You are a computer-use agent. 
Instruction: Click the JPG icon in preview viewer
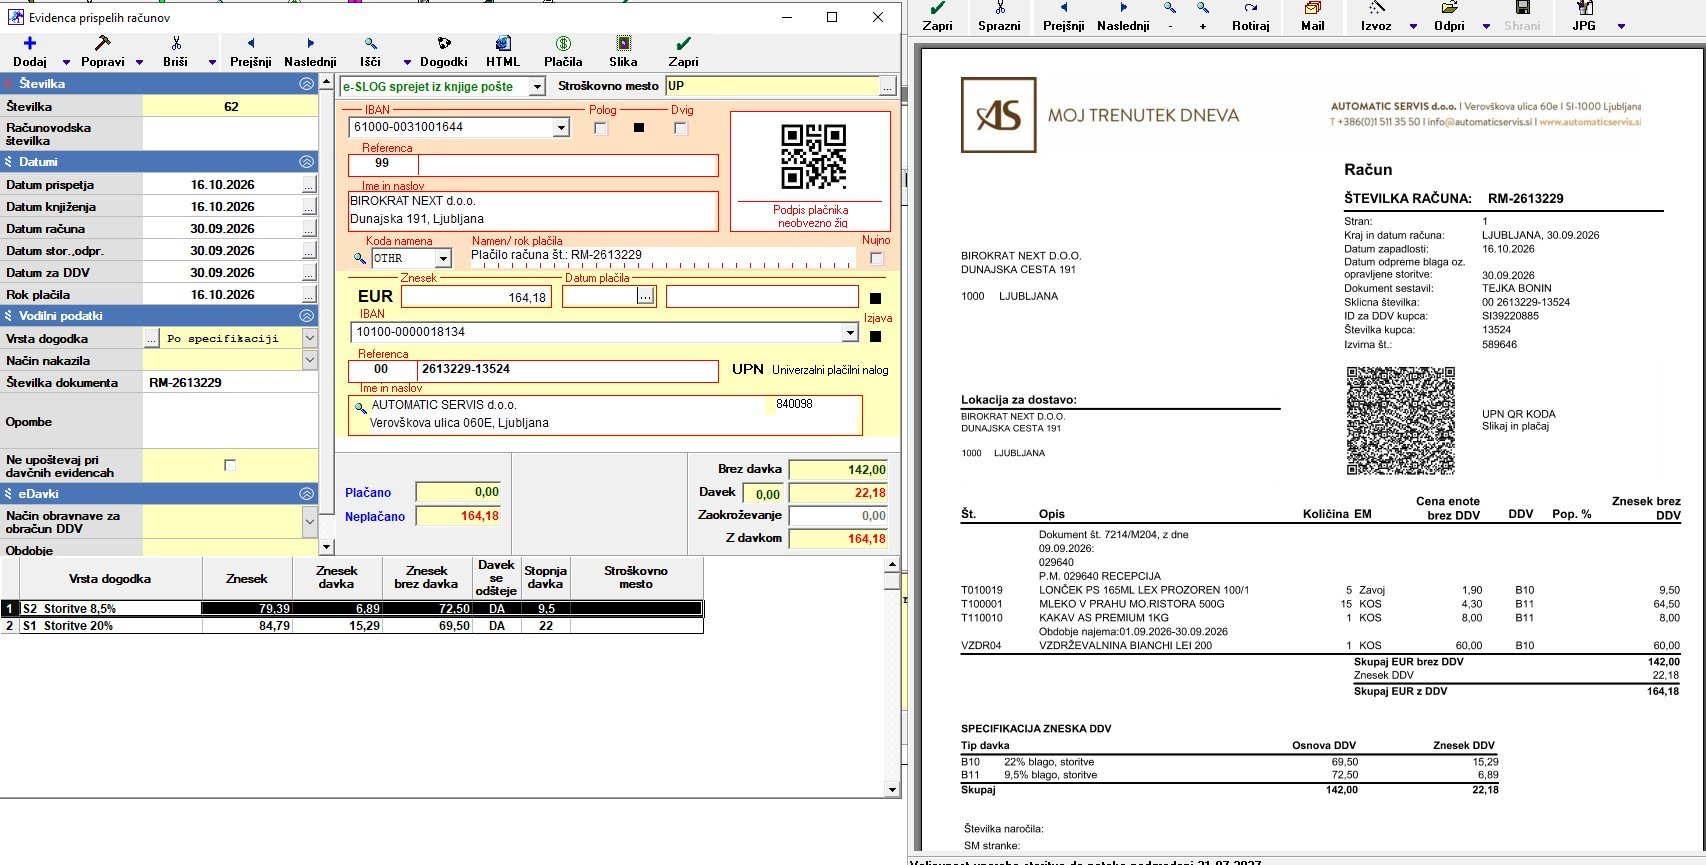1584,7
